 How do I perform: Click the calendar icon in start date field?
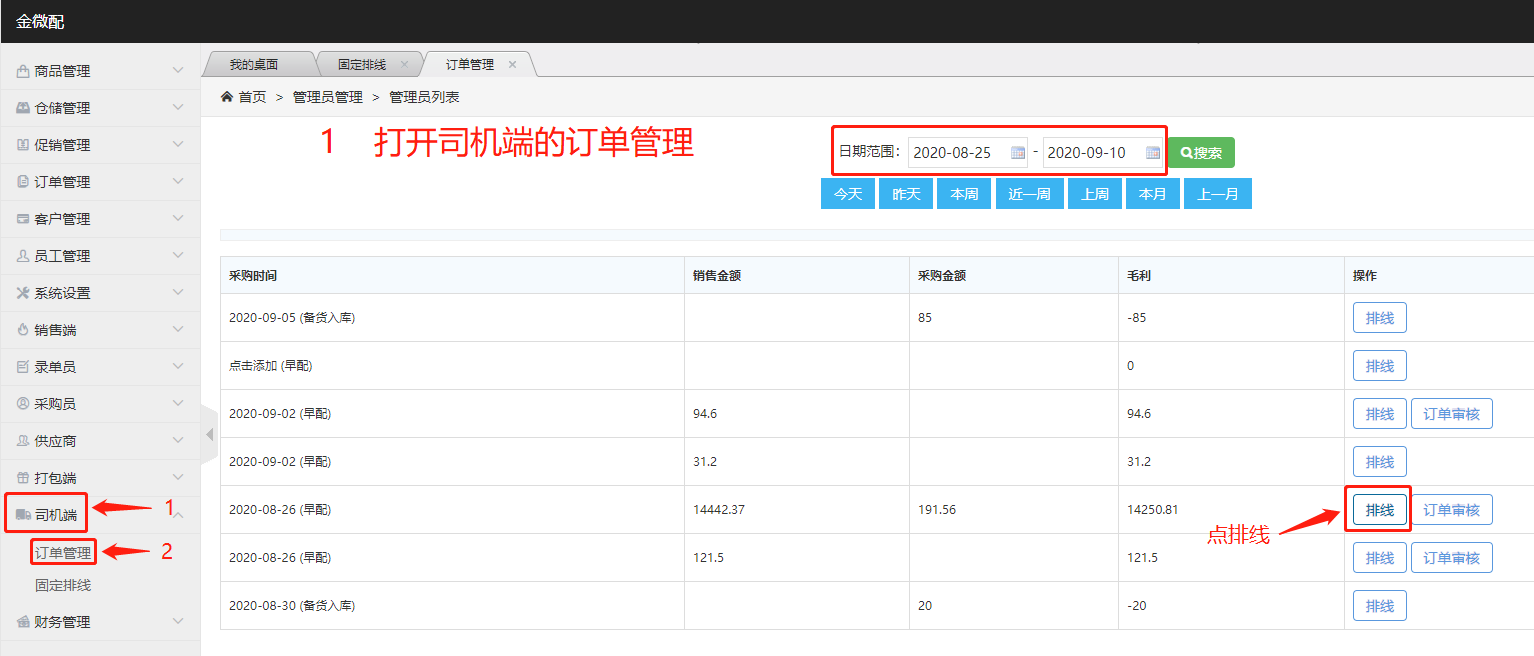1018,153
